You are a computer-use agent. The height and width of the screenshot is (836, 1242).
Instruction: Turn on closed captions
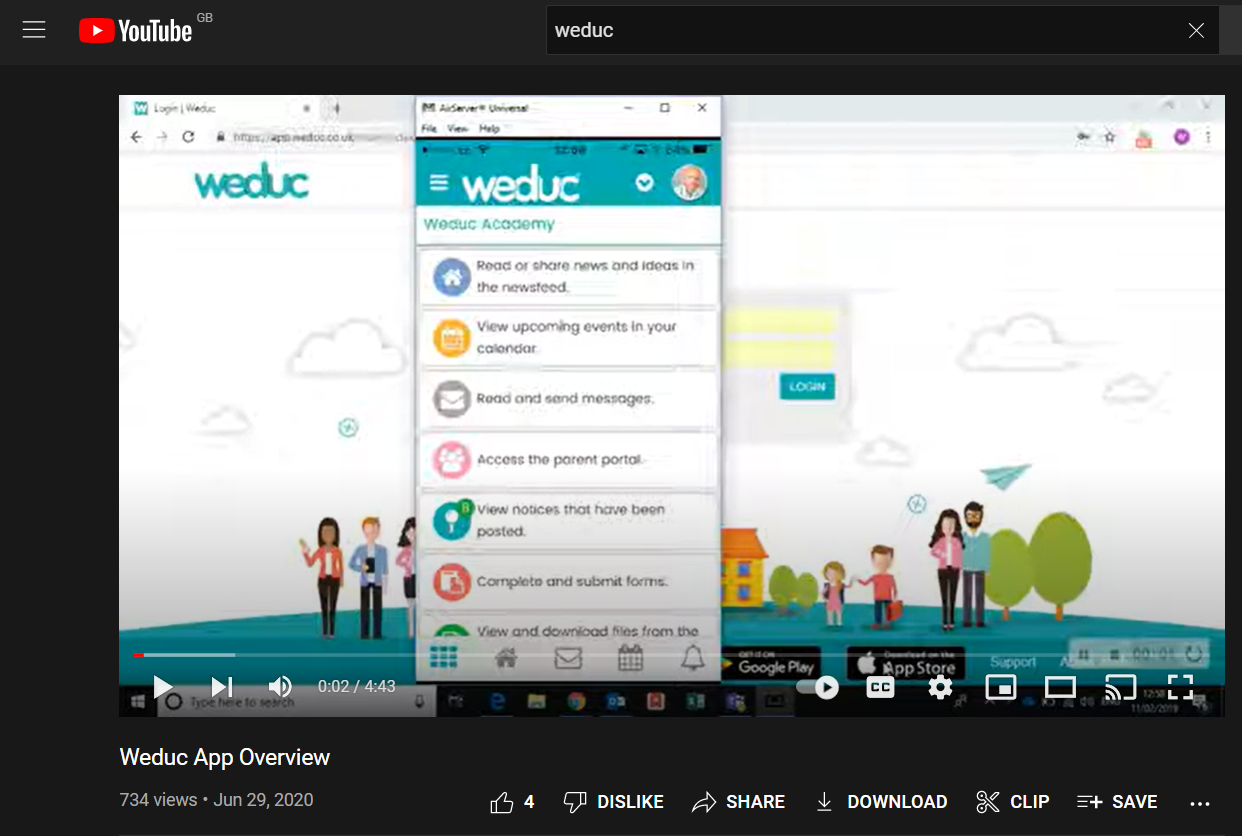pyautogui.click(x=880, y=687)
